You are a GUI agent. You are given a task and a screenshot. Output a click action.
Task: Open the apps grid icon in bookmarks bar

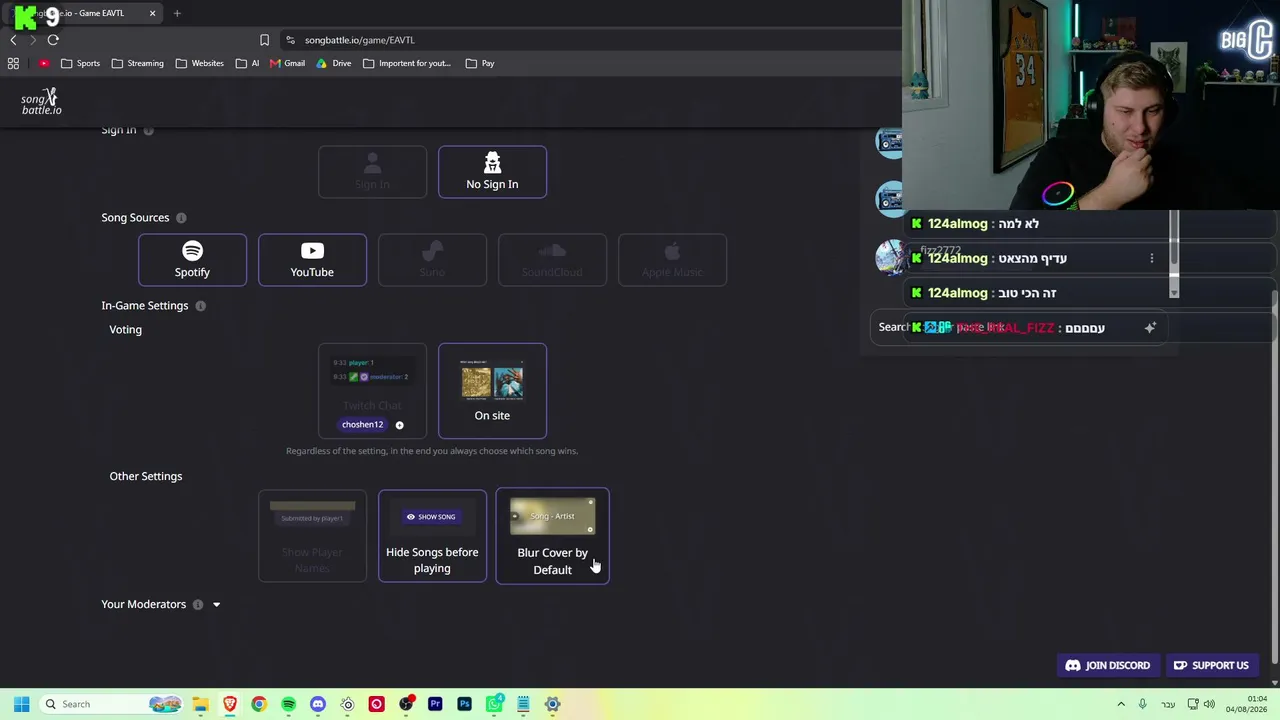pyautogui.click(x=13, y=63)
